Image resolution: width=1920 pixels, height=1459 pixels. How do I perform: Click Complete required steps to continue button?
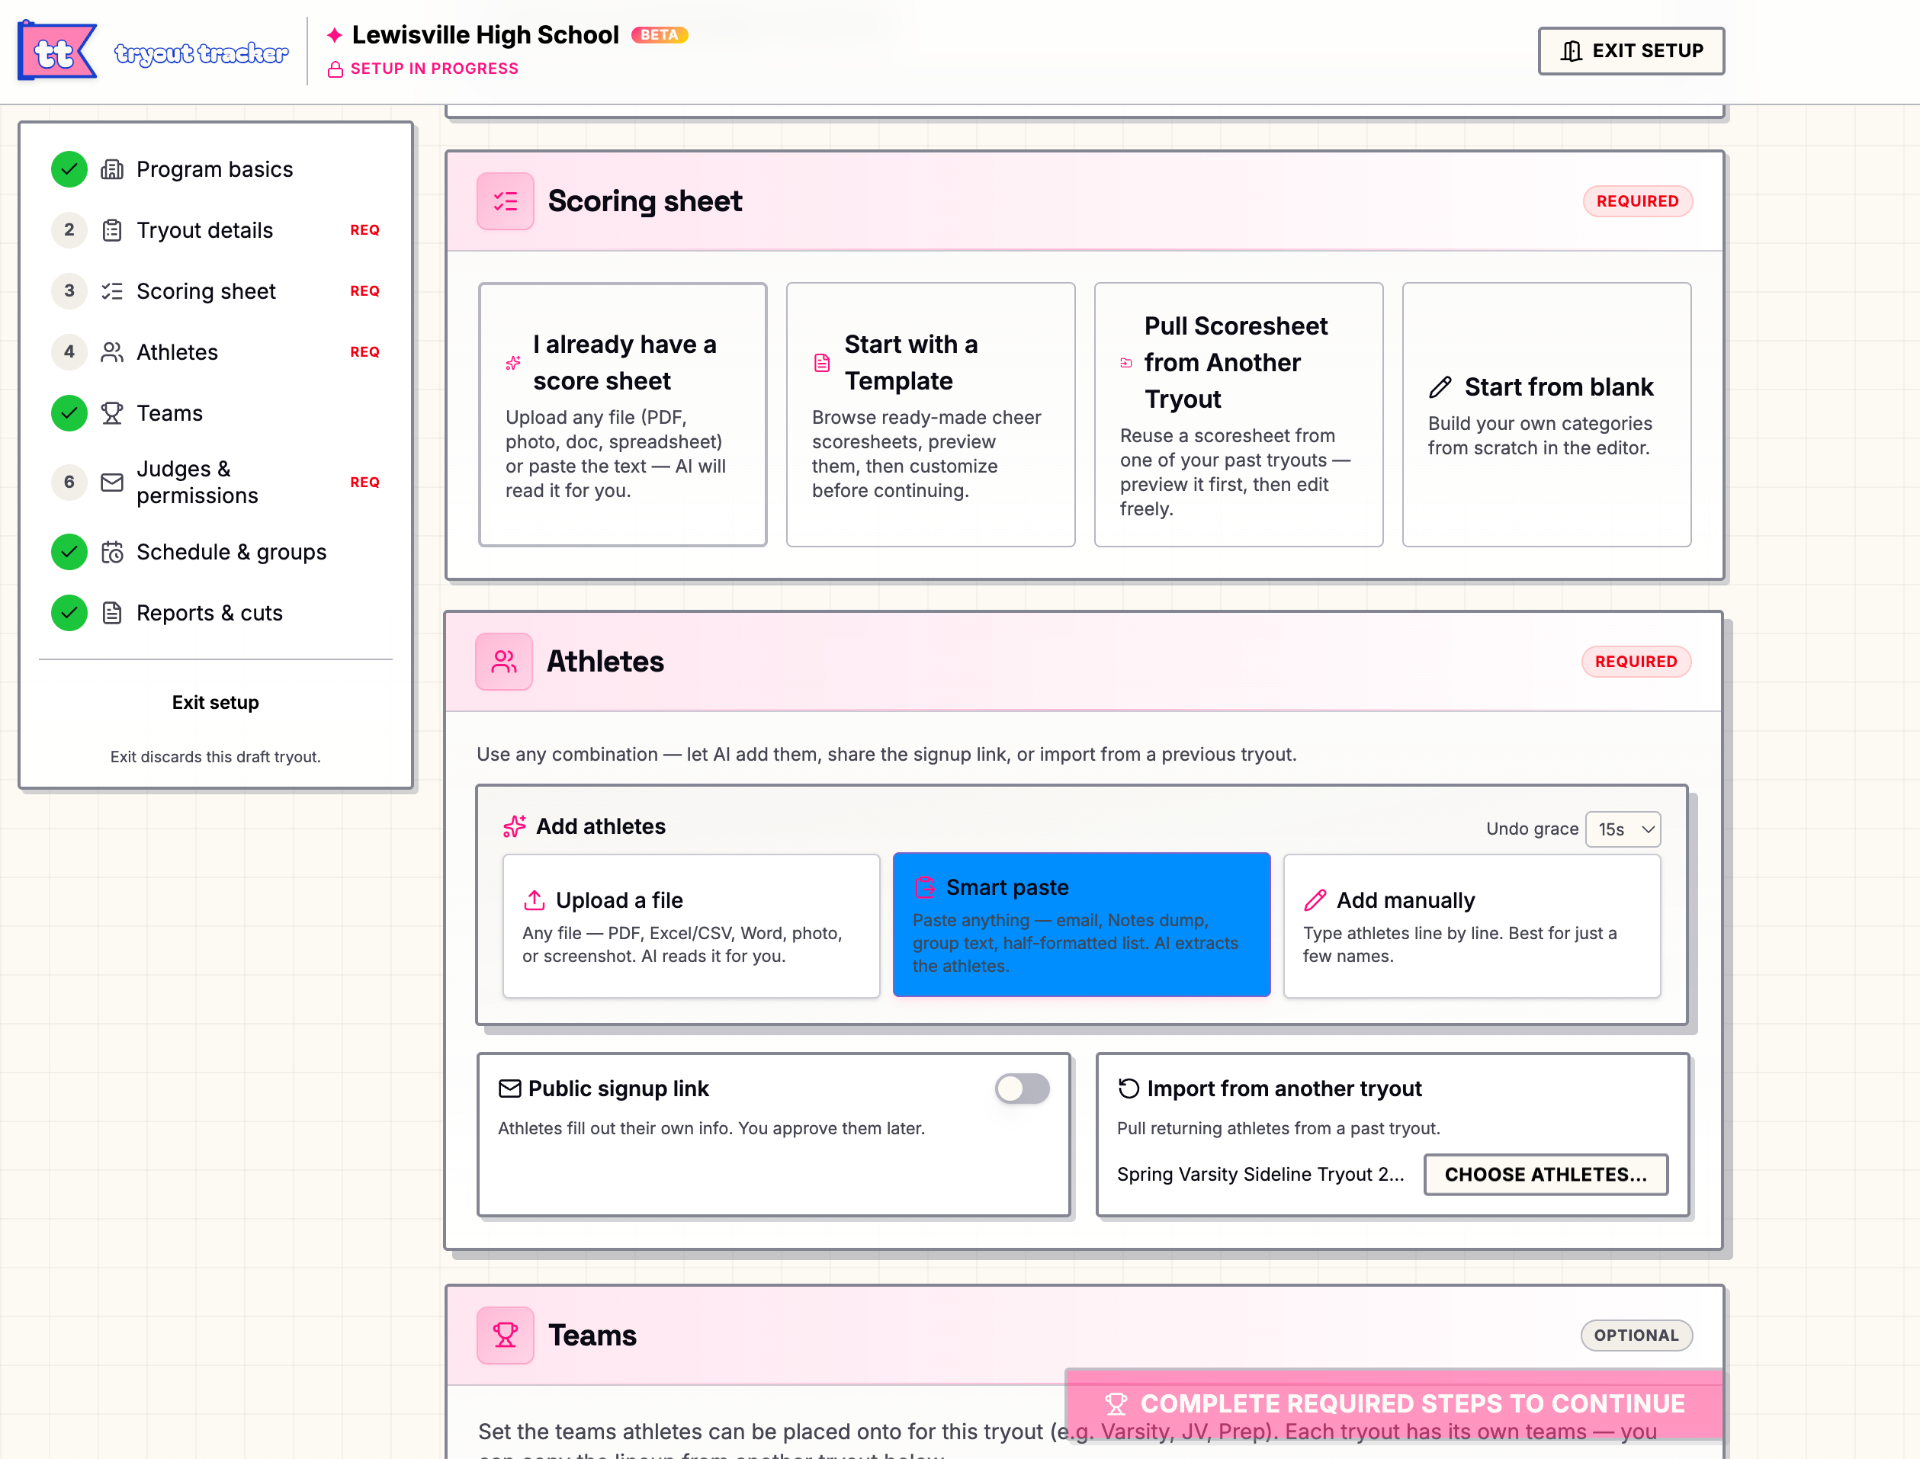click(x=1394, y=1404)
